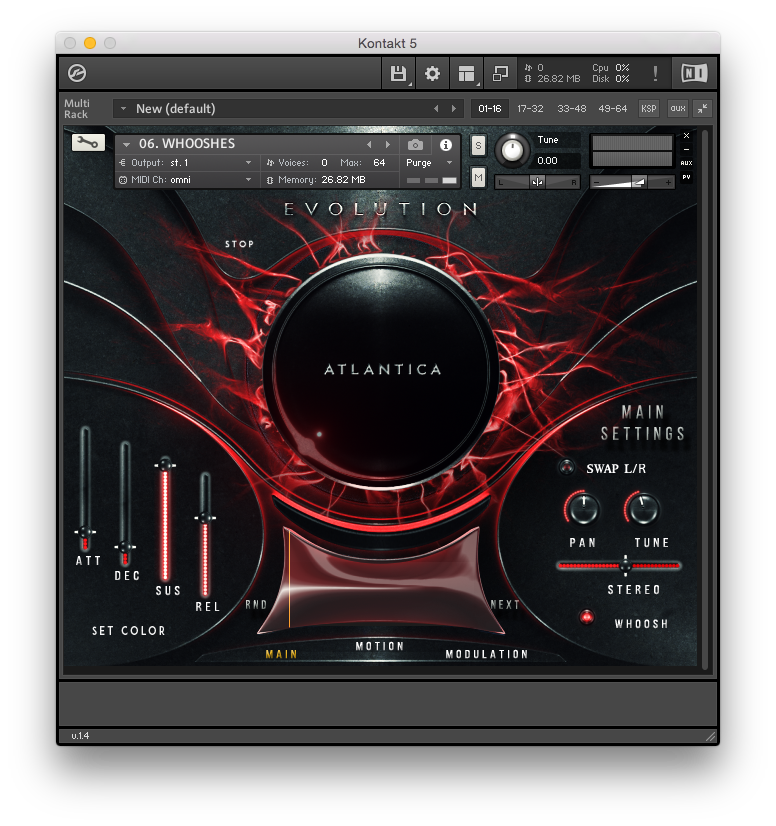Viewport: 776px width, 826px height.
Task: Go to previous instrument using left arrow
Action: point(369,144)
